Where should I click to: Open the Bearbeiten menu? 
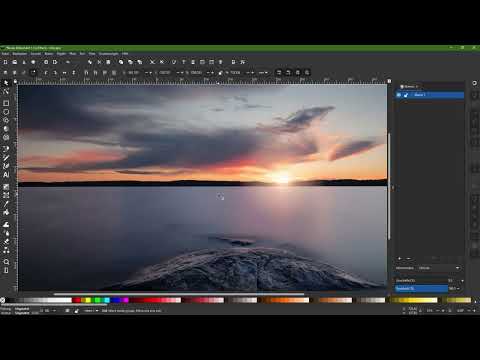(x=20, y=53)
